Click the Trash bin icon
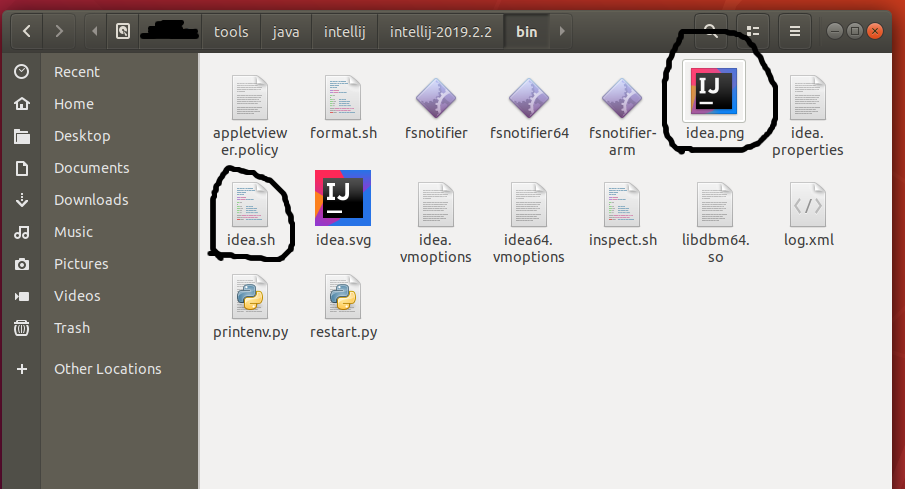Viewport: 905px width, 489px height. pos(21,328)
